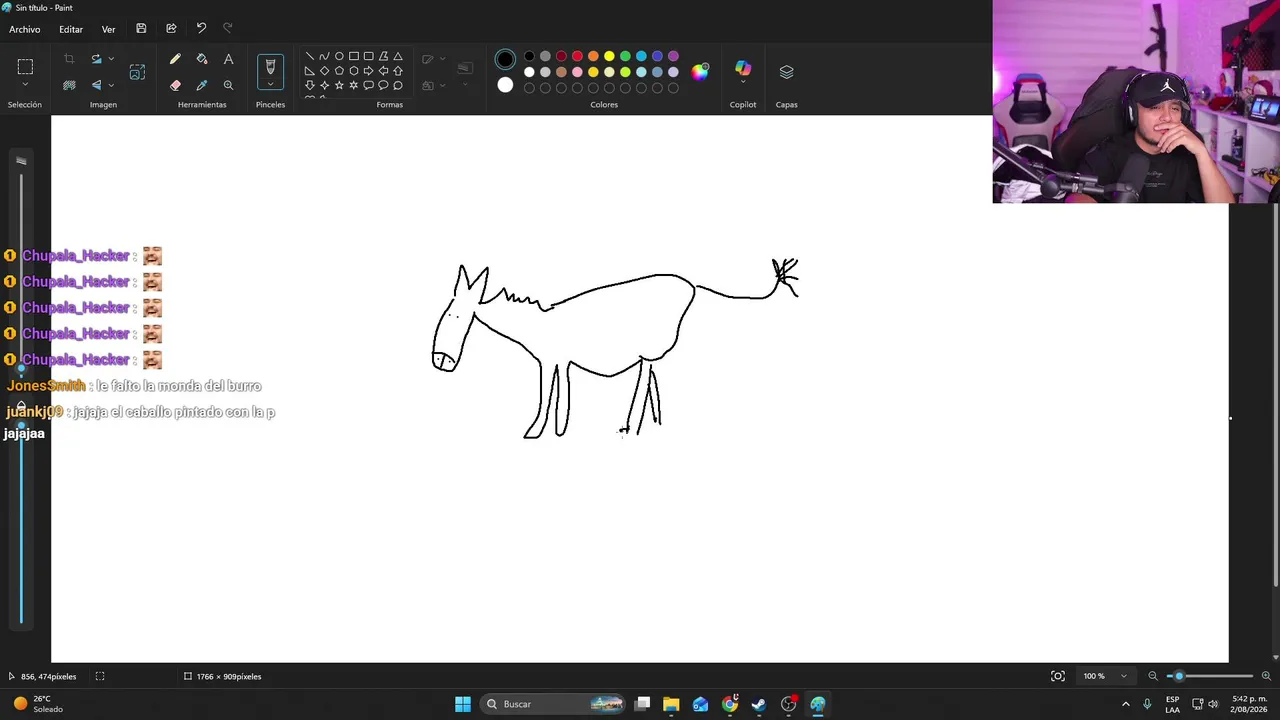
Task: Click the Crop image icon
Action: coord(69,60)
